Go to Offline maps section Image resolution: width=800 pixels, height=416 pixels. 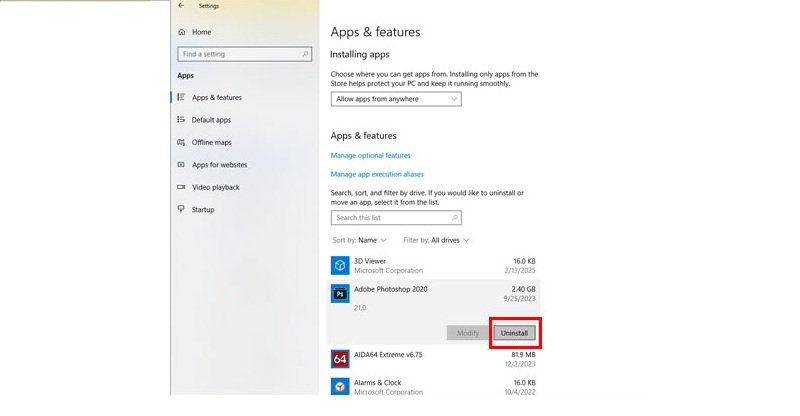point(212,142)
